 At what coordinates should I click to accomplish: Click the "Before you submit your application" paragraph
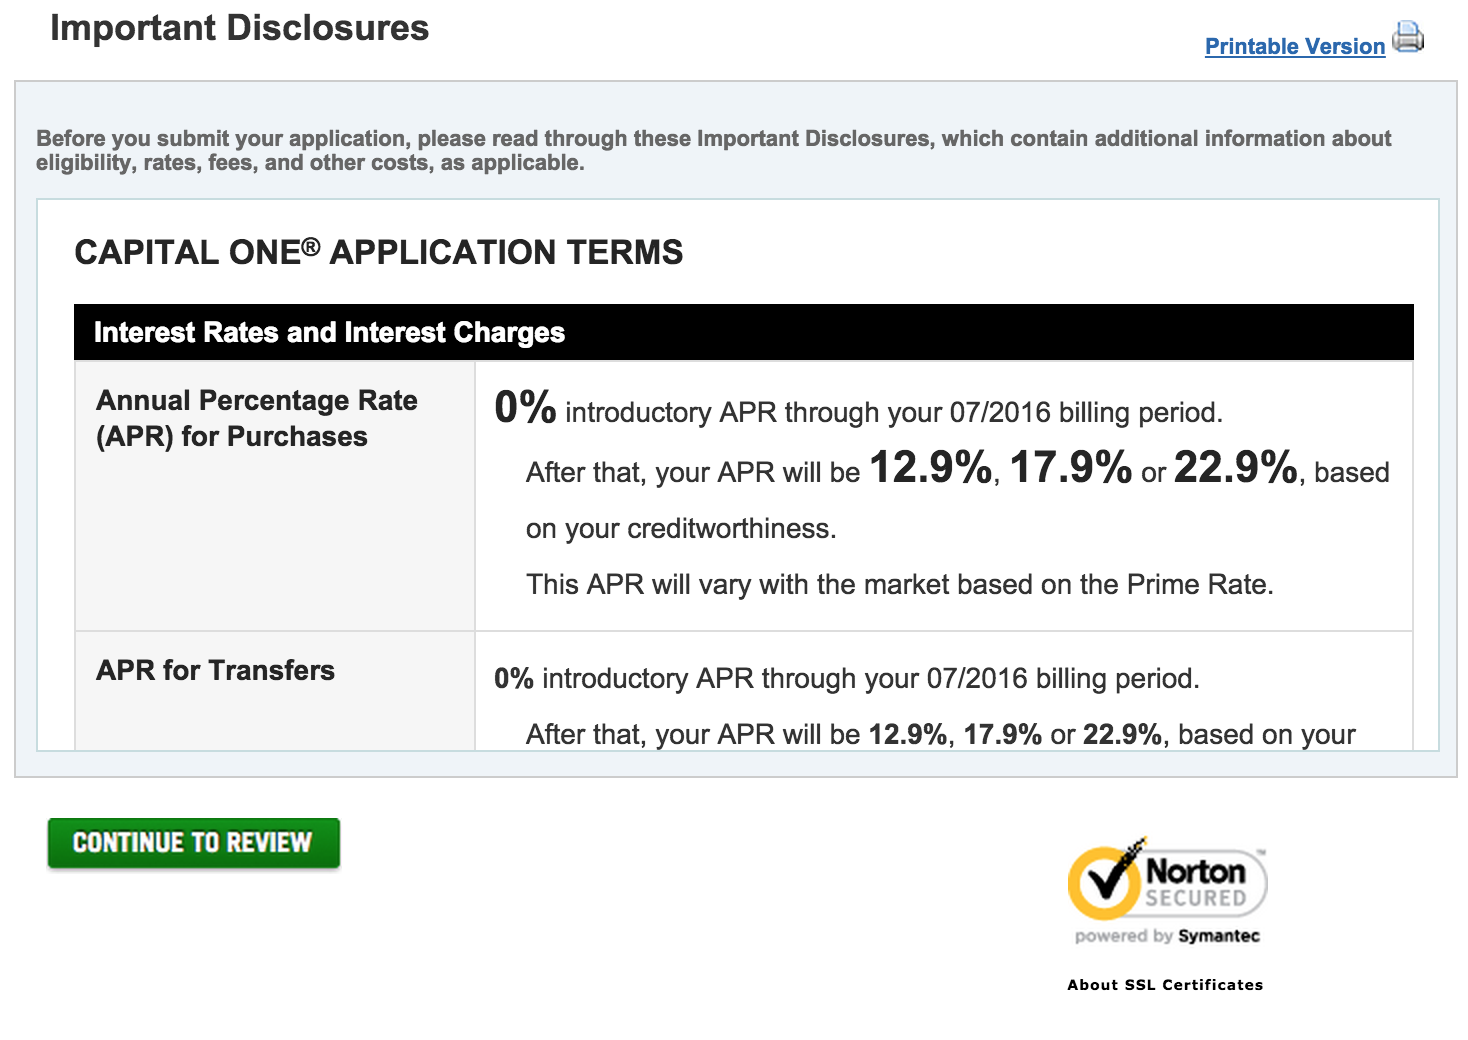coord(713,151)
